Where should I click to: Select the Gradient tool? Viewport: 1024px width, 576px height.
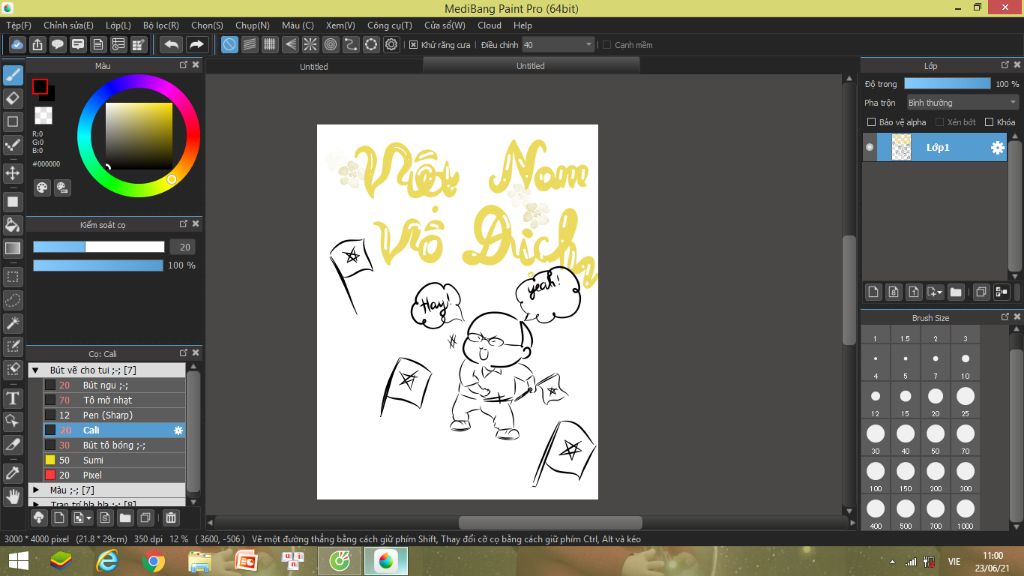(13, 248)
